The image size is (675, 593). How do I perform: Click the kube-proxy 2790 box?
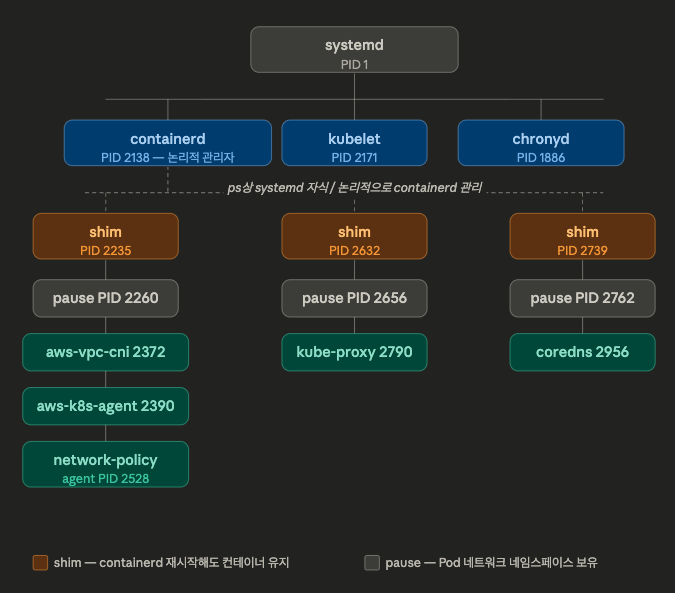pos(354,352)
